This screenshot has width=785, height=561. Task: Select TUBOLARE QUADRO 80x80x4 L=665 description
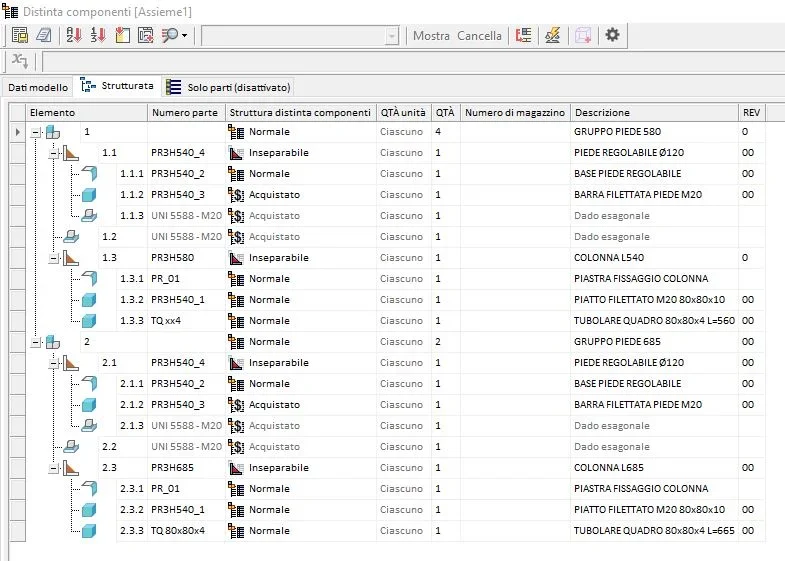pos(654,531)
